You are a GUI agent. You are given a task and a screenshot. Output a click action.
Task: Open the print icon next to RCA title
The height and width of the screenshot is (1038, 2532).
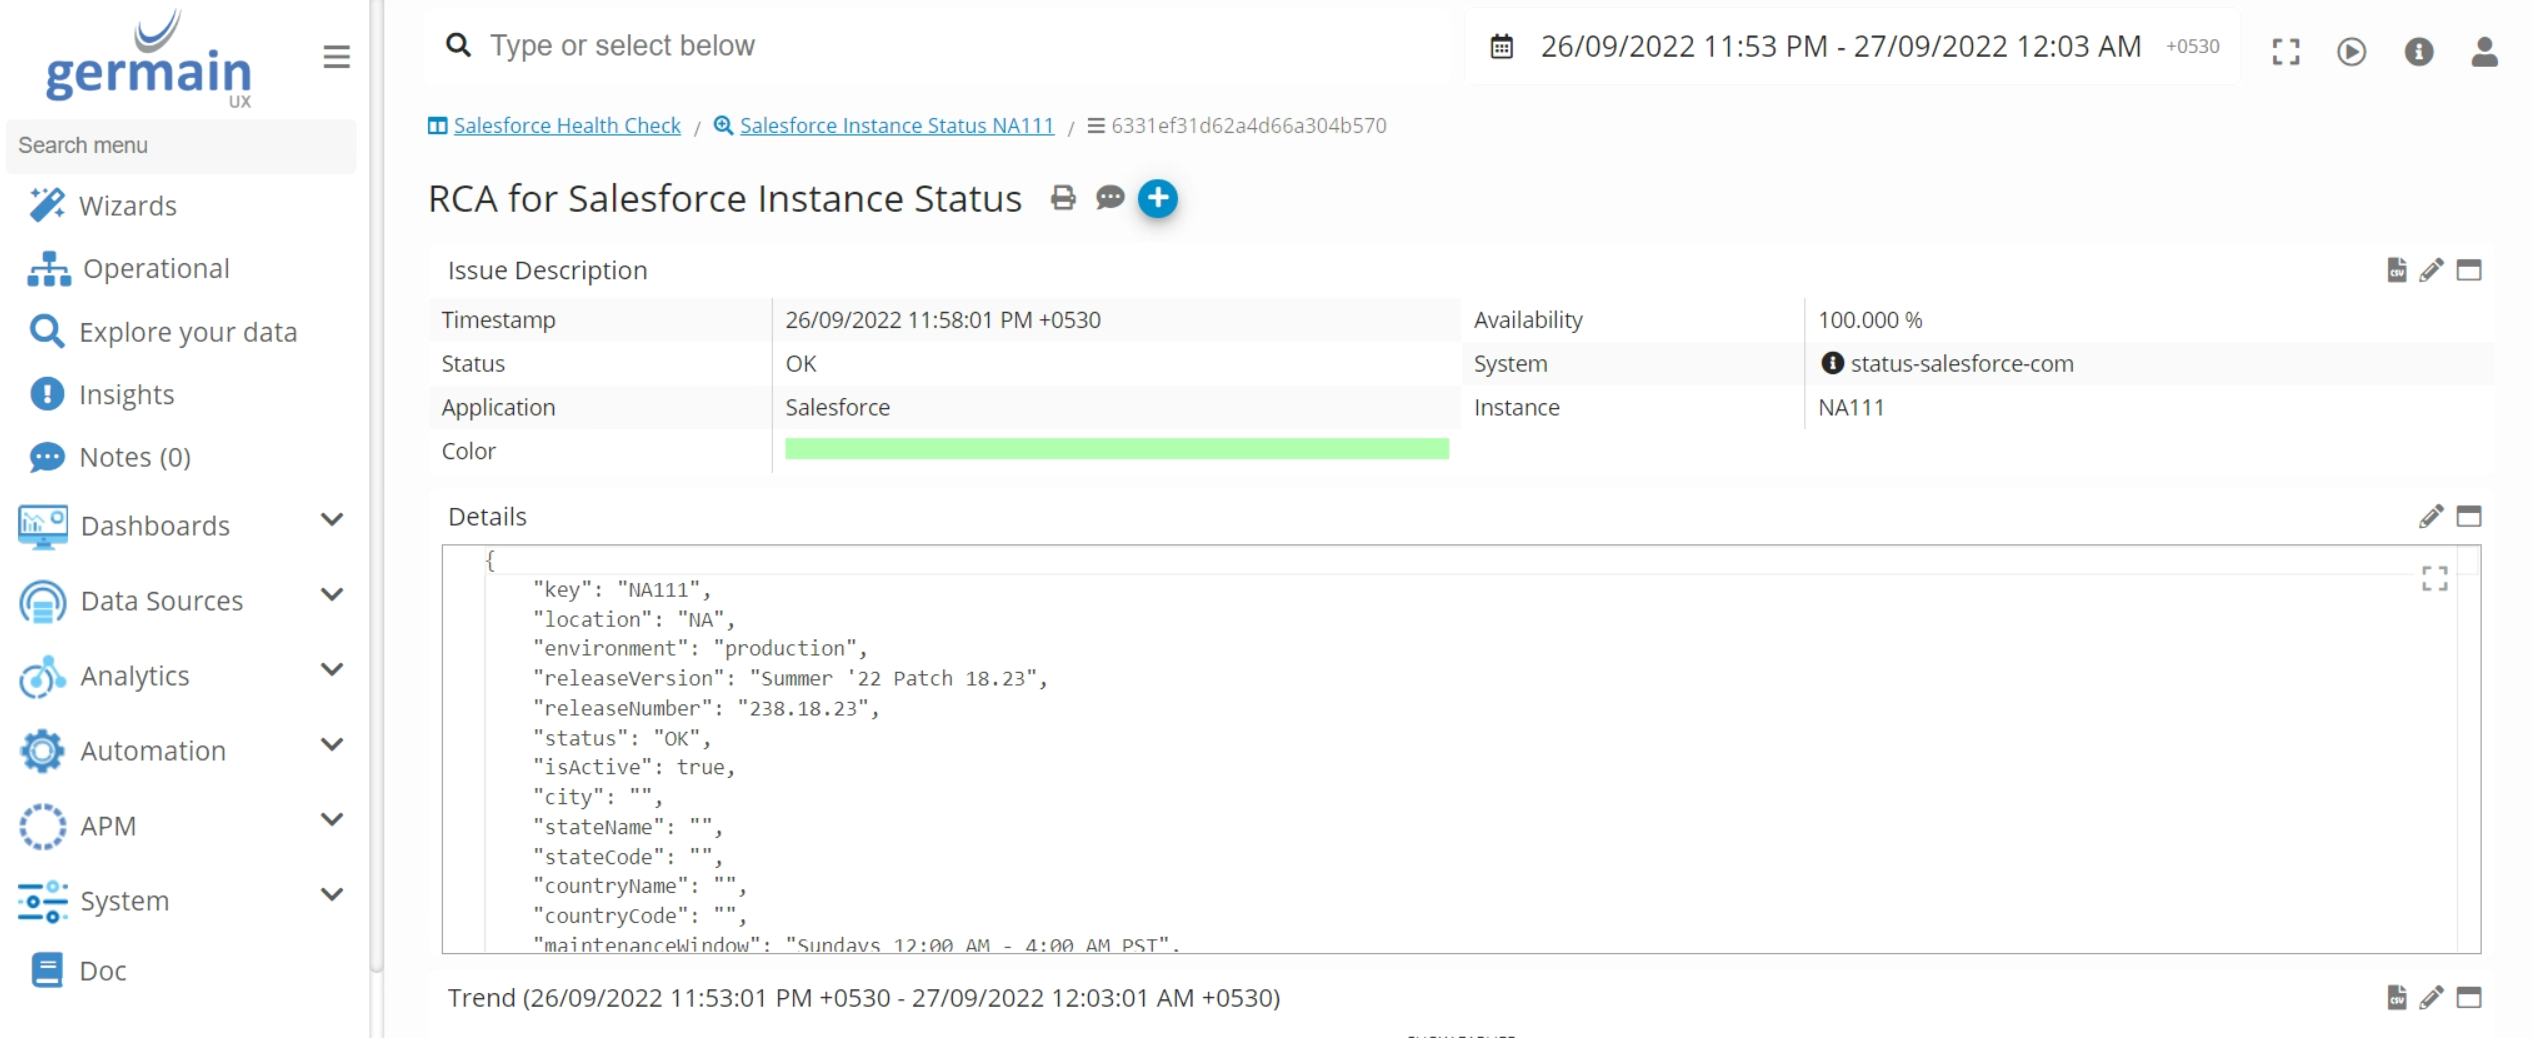(x=1062, y=198)
